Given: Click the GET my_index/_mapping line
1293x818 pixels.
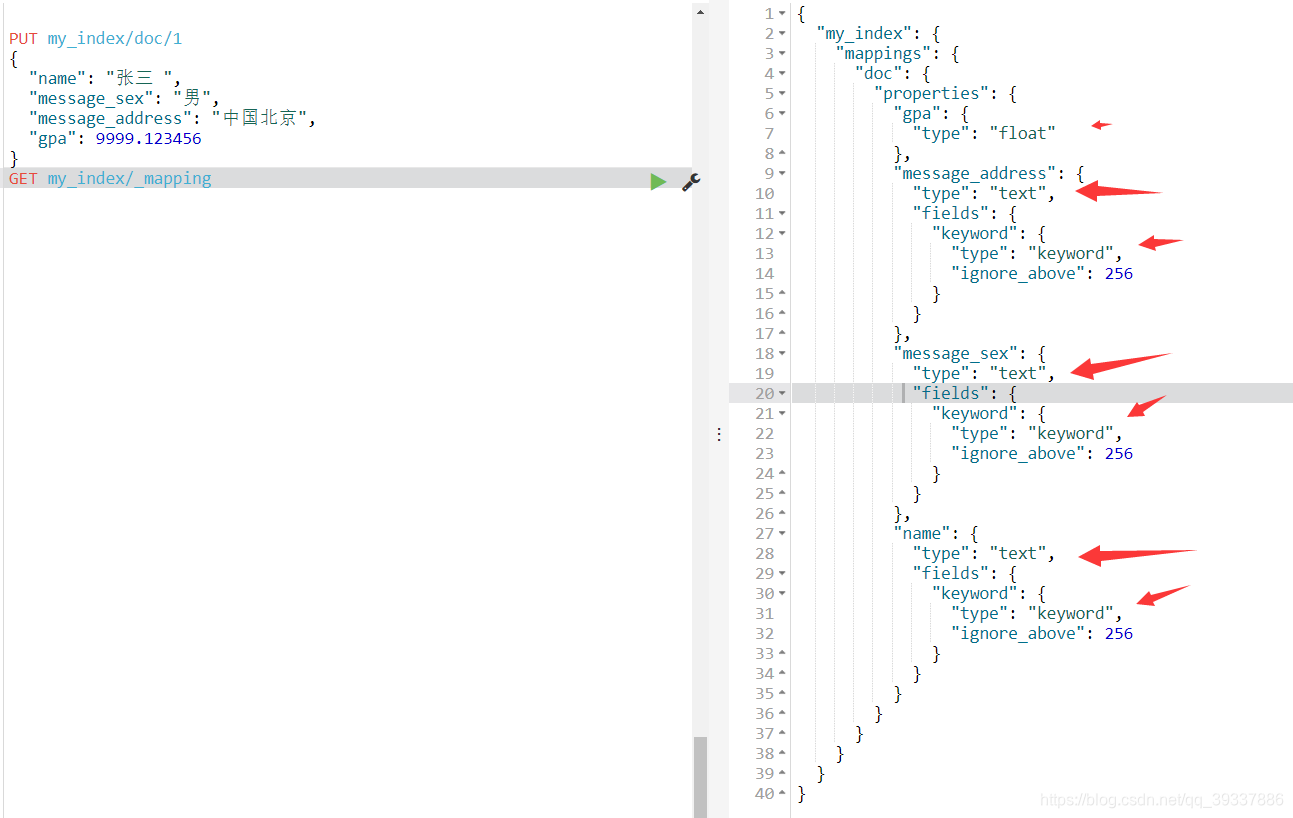Looking at the screenshot, I should 110,179.
